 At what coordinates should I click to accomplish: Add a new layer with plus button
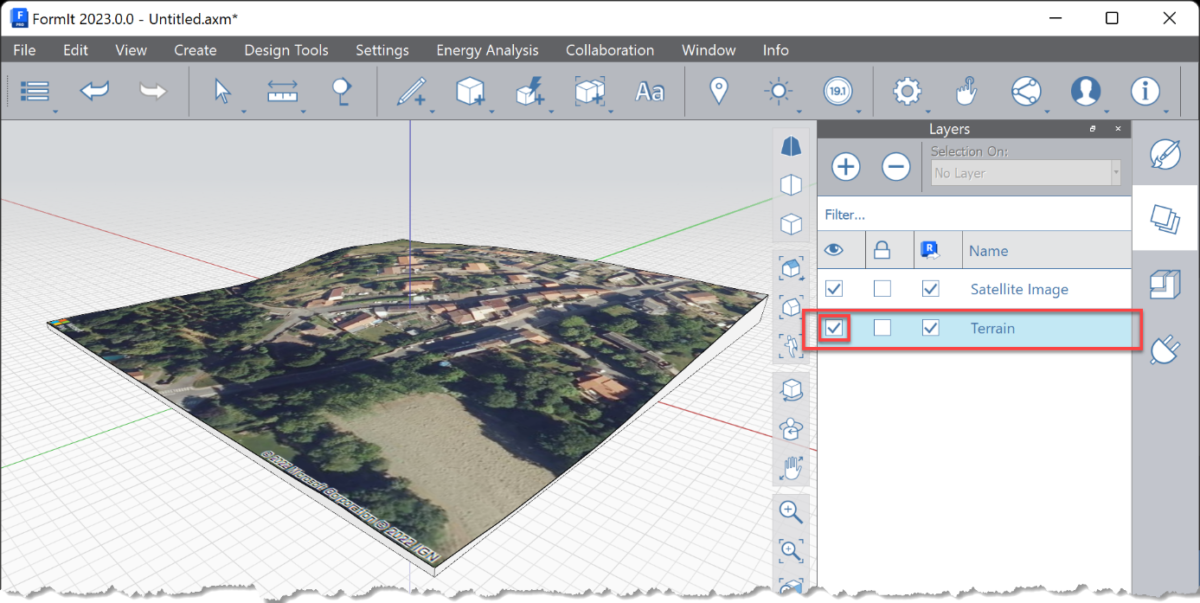tap(846, 166)
